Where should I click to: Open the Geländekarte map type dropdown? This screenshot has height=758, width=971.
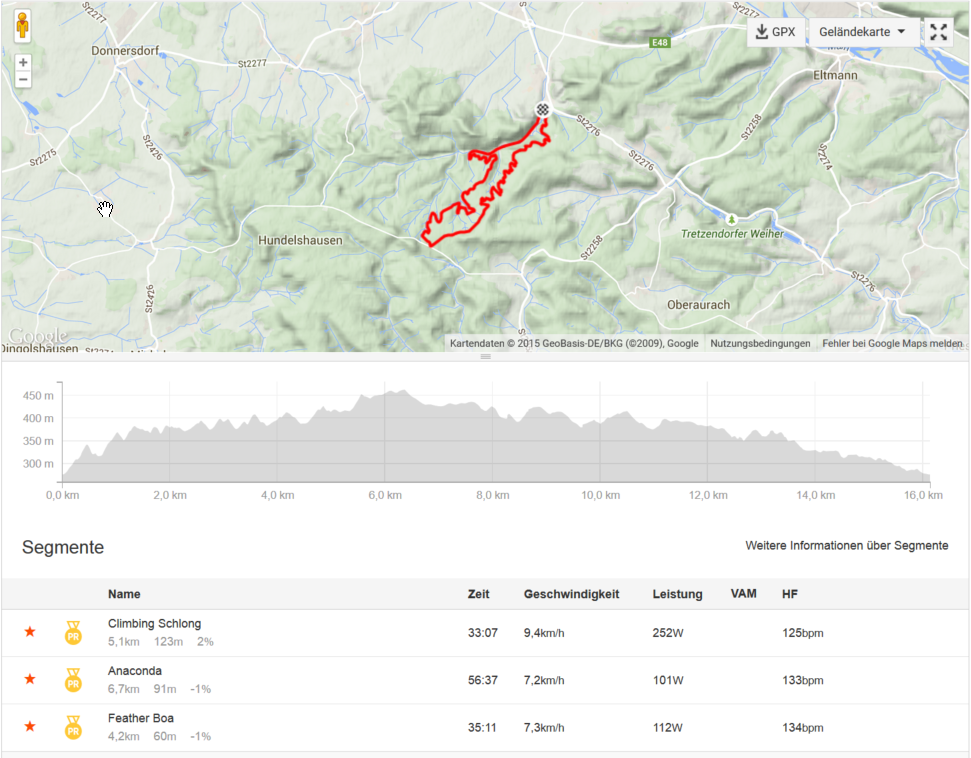(862, 32)
